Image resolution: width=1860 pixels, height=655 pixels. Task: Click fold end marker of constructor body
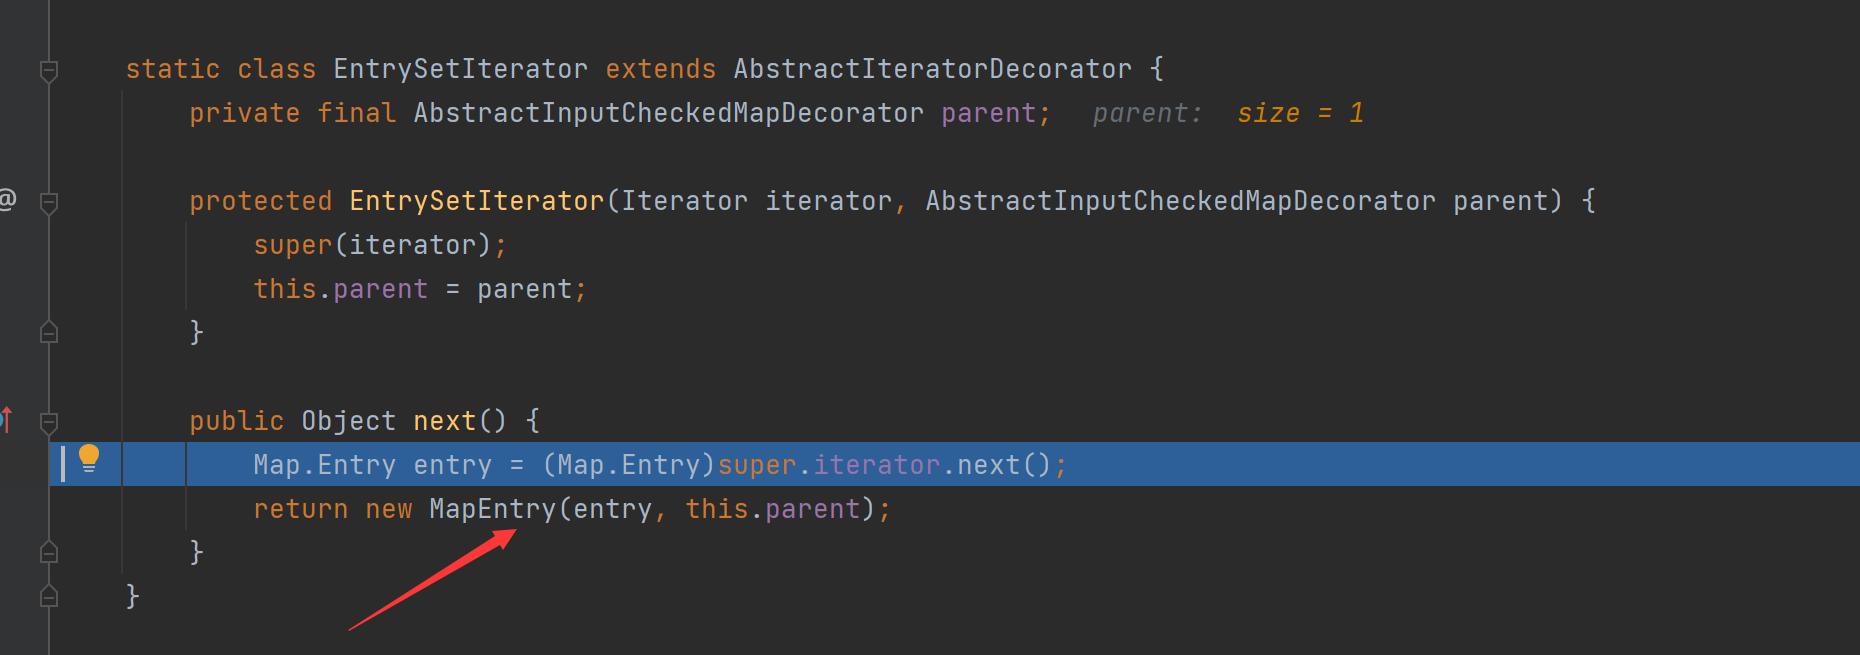tap(48, 332)
